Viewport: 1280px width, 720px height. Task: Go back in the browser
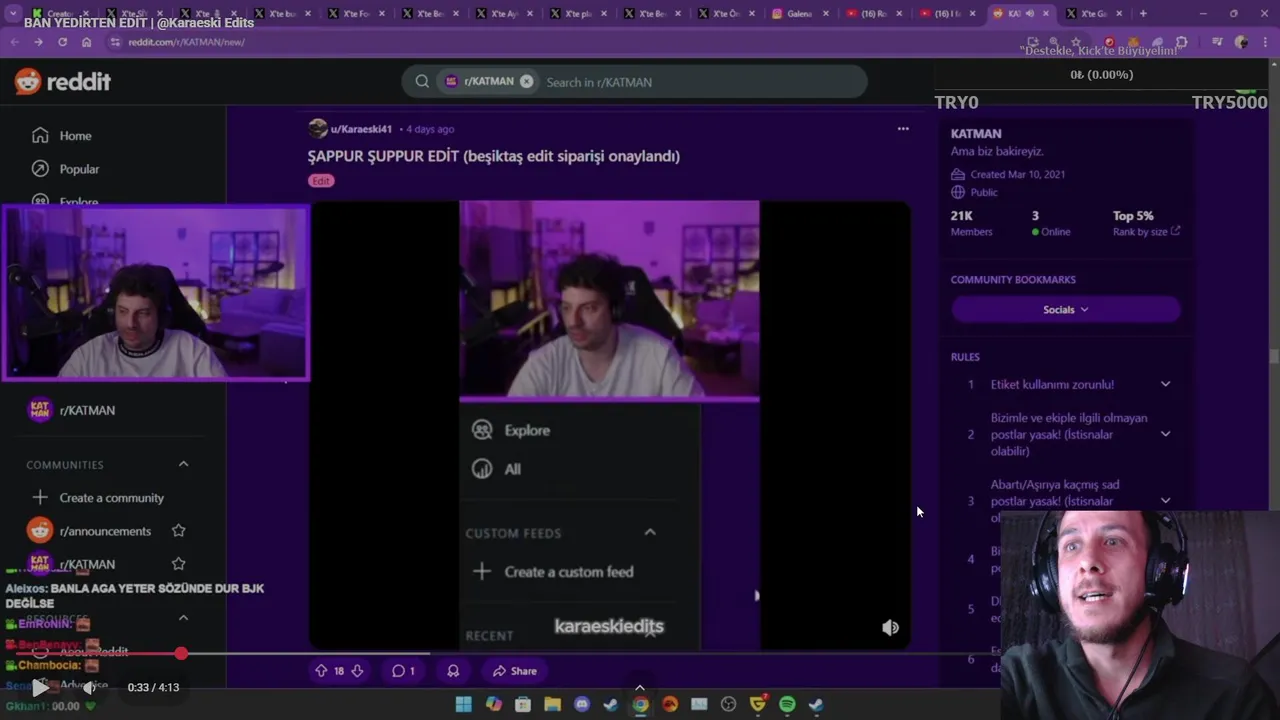(x=14, y=42)
